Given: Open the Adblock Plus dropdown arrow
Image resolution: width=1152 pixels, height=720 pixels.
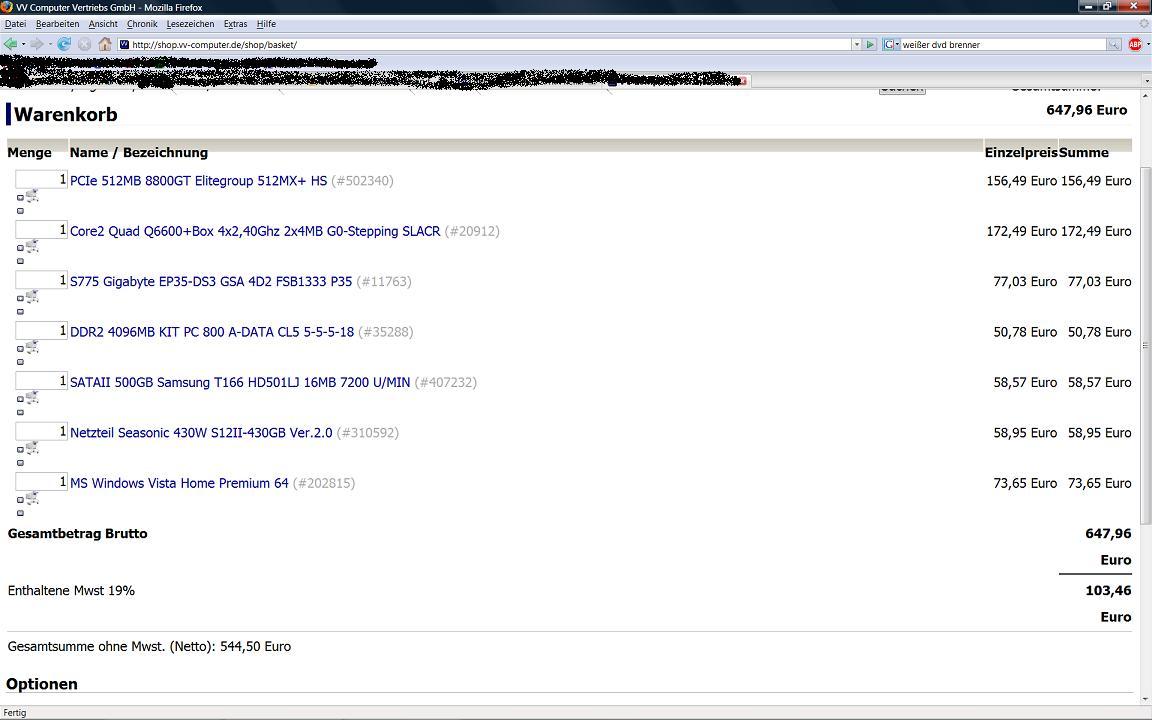Looking at the screenshot, I should (x=1148, y=45).
